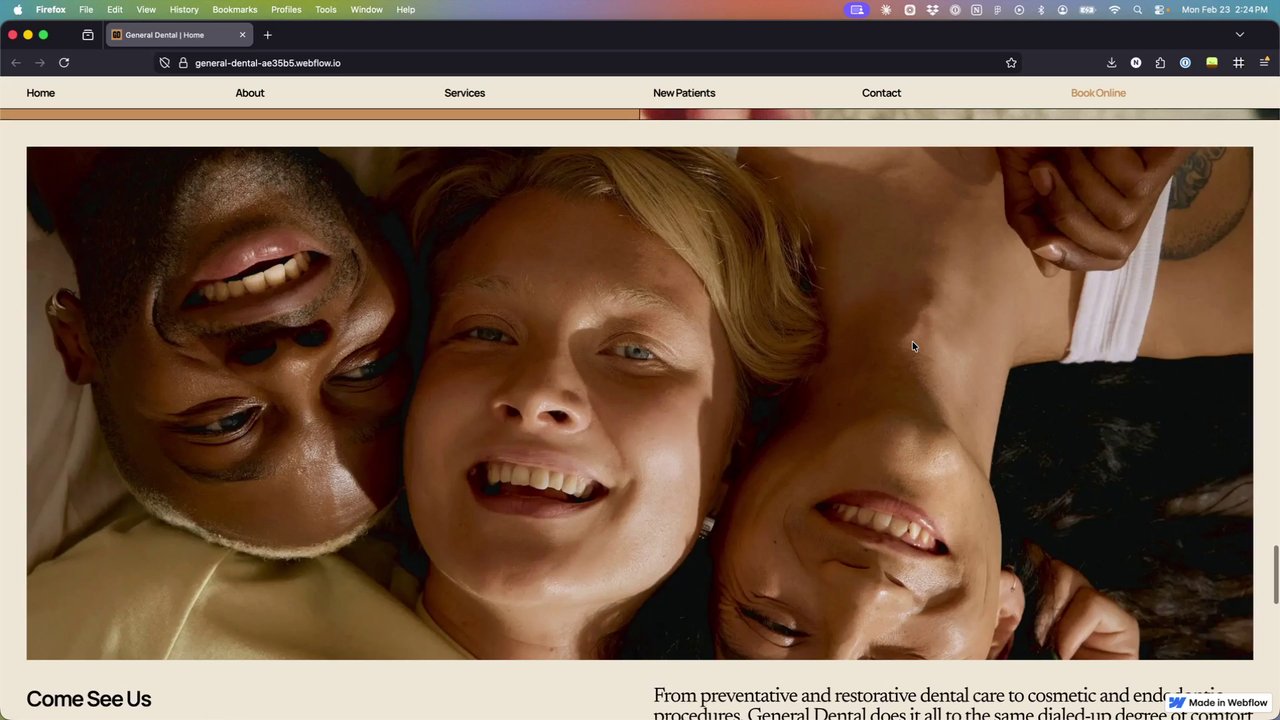The height and width of the screenshot is (720, 1280).
Task: Open the Firefox application menu
Action: (x=1264, y=63)
